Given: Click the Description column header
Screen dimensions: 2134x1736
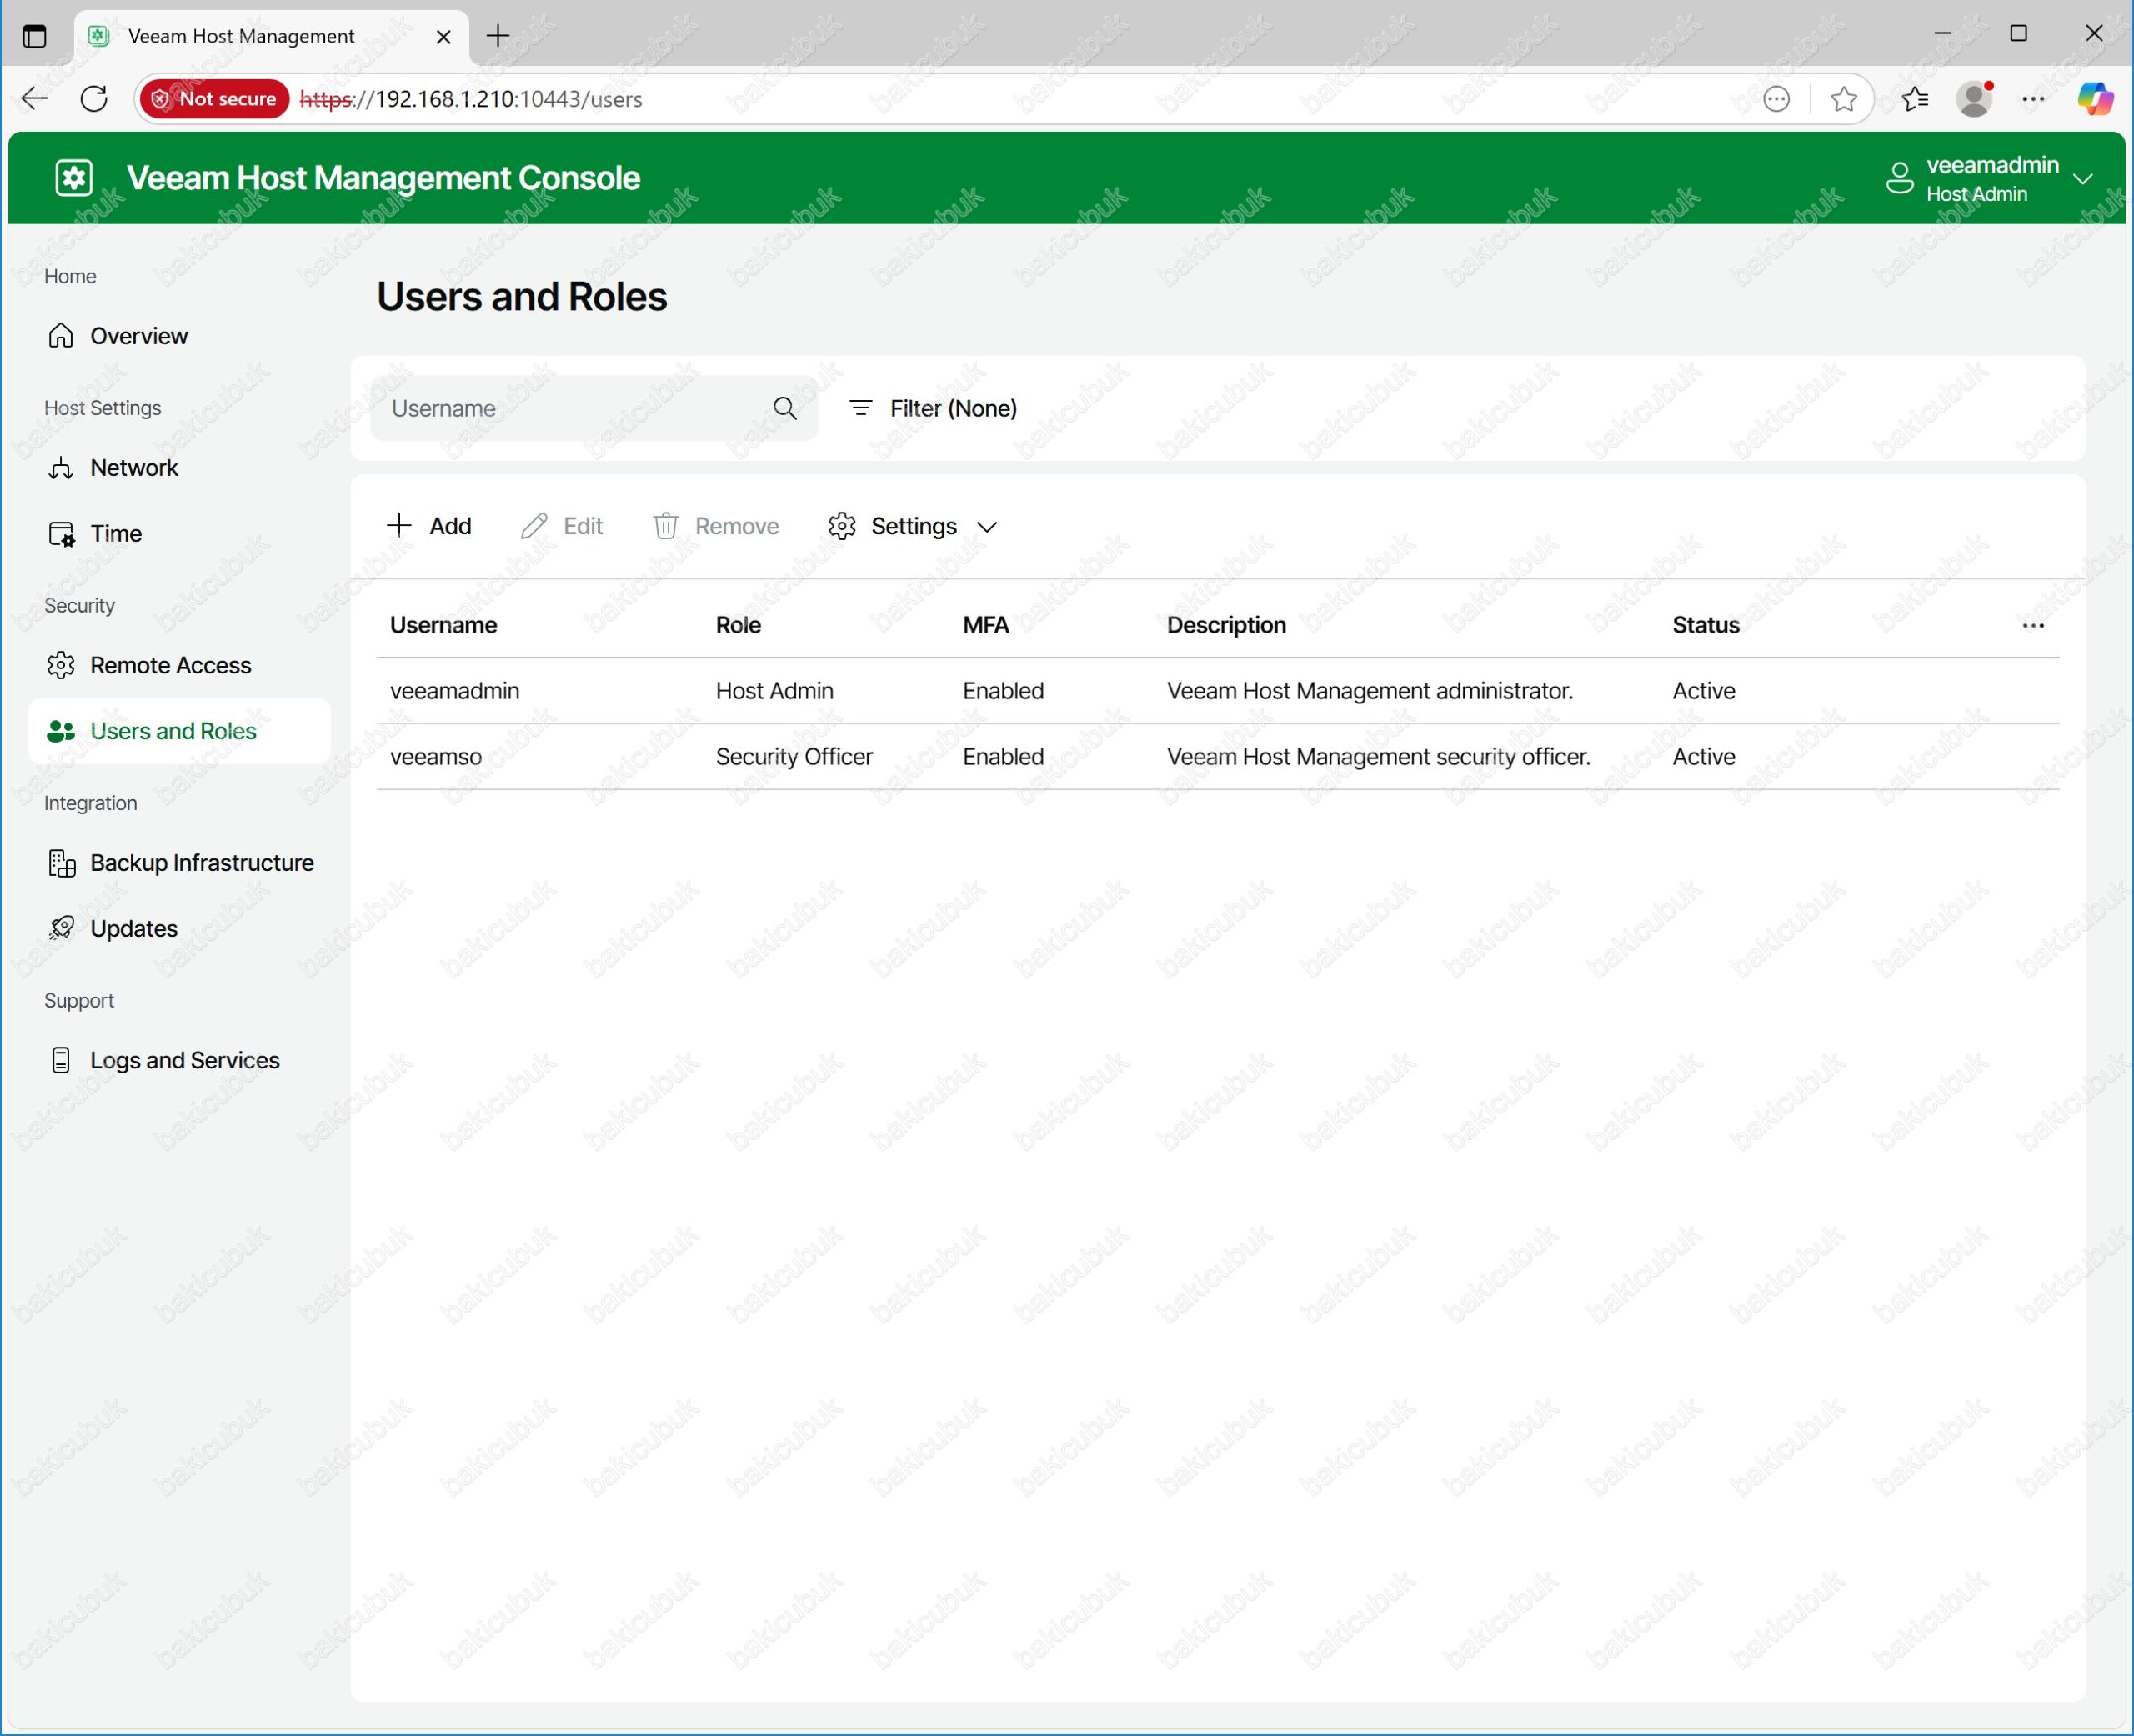Looking at the screenshot, I should tap(1227, 625).
